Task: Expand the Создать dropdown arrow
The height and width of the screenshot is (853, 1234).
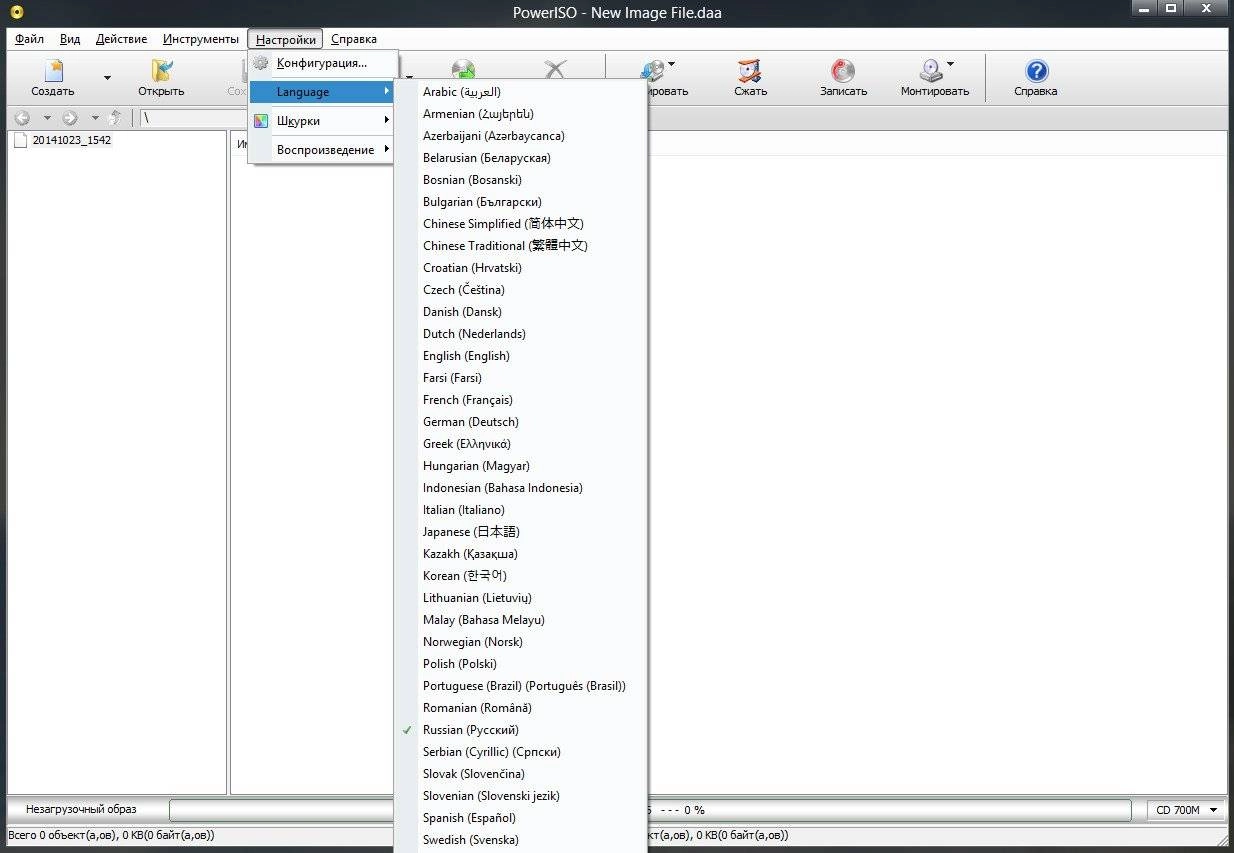Action: point(107,77)
